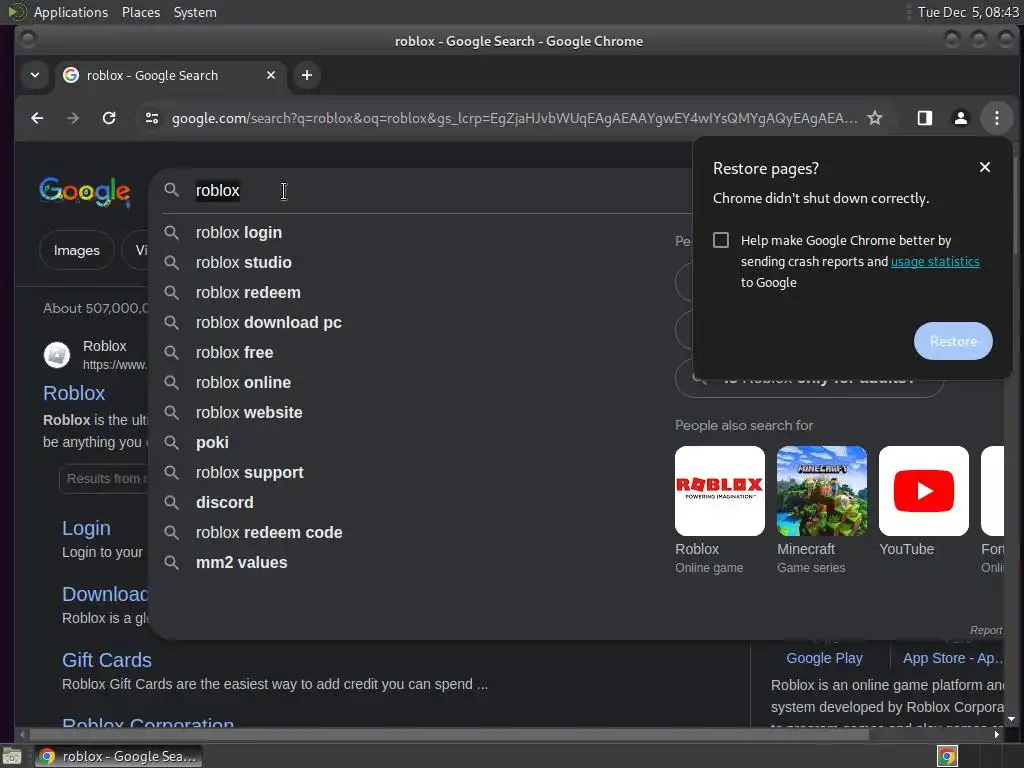Image resolution: width=1024 pixels, height=768 pixels.
Task: Open the Chrome three-dot menu
Action: [997, 118]
